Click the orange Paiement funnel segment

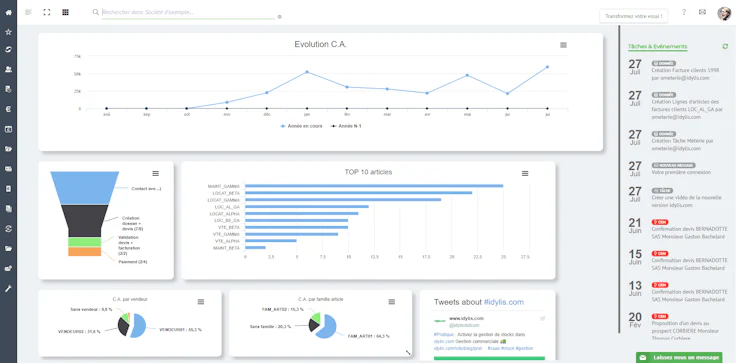pos(84,252)
